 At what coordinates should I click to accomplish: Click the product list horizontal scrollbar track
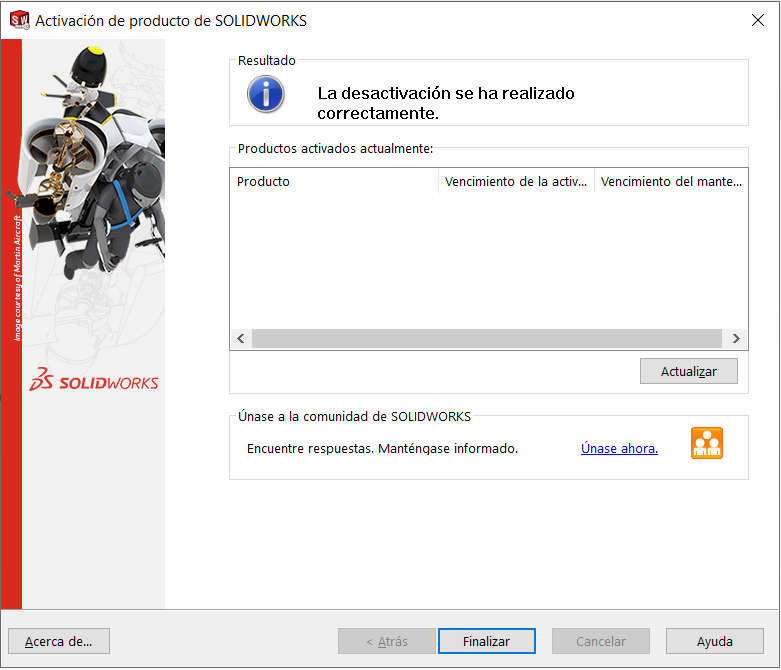point(487,339)
